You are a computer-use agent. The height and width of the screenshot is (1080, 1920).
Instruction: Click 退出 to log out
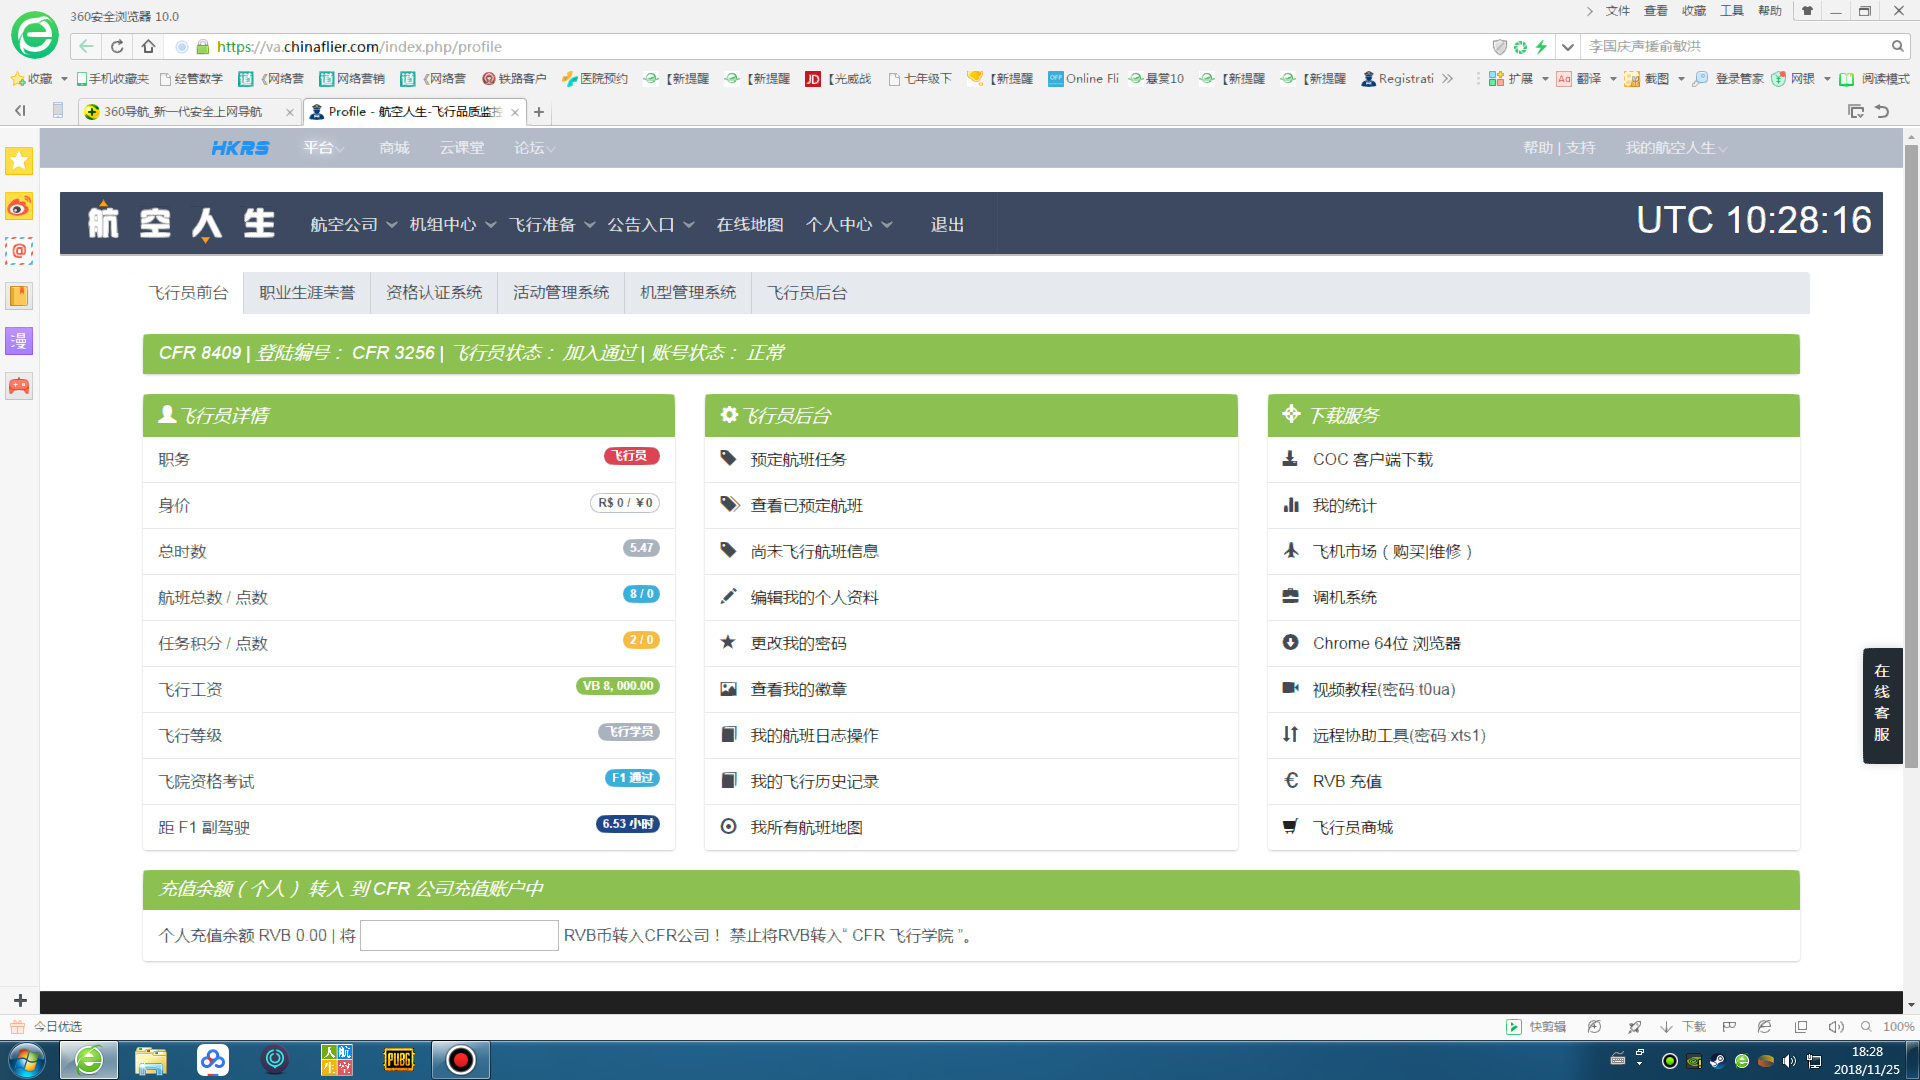947,225
